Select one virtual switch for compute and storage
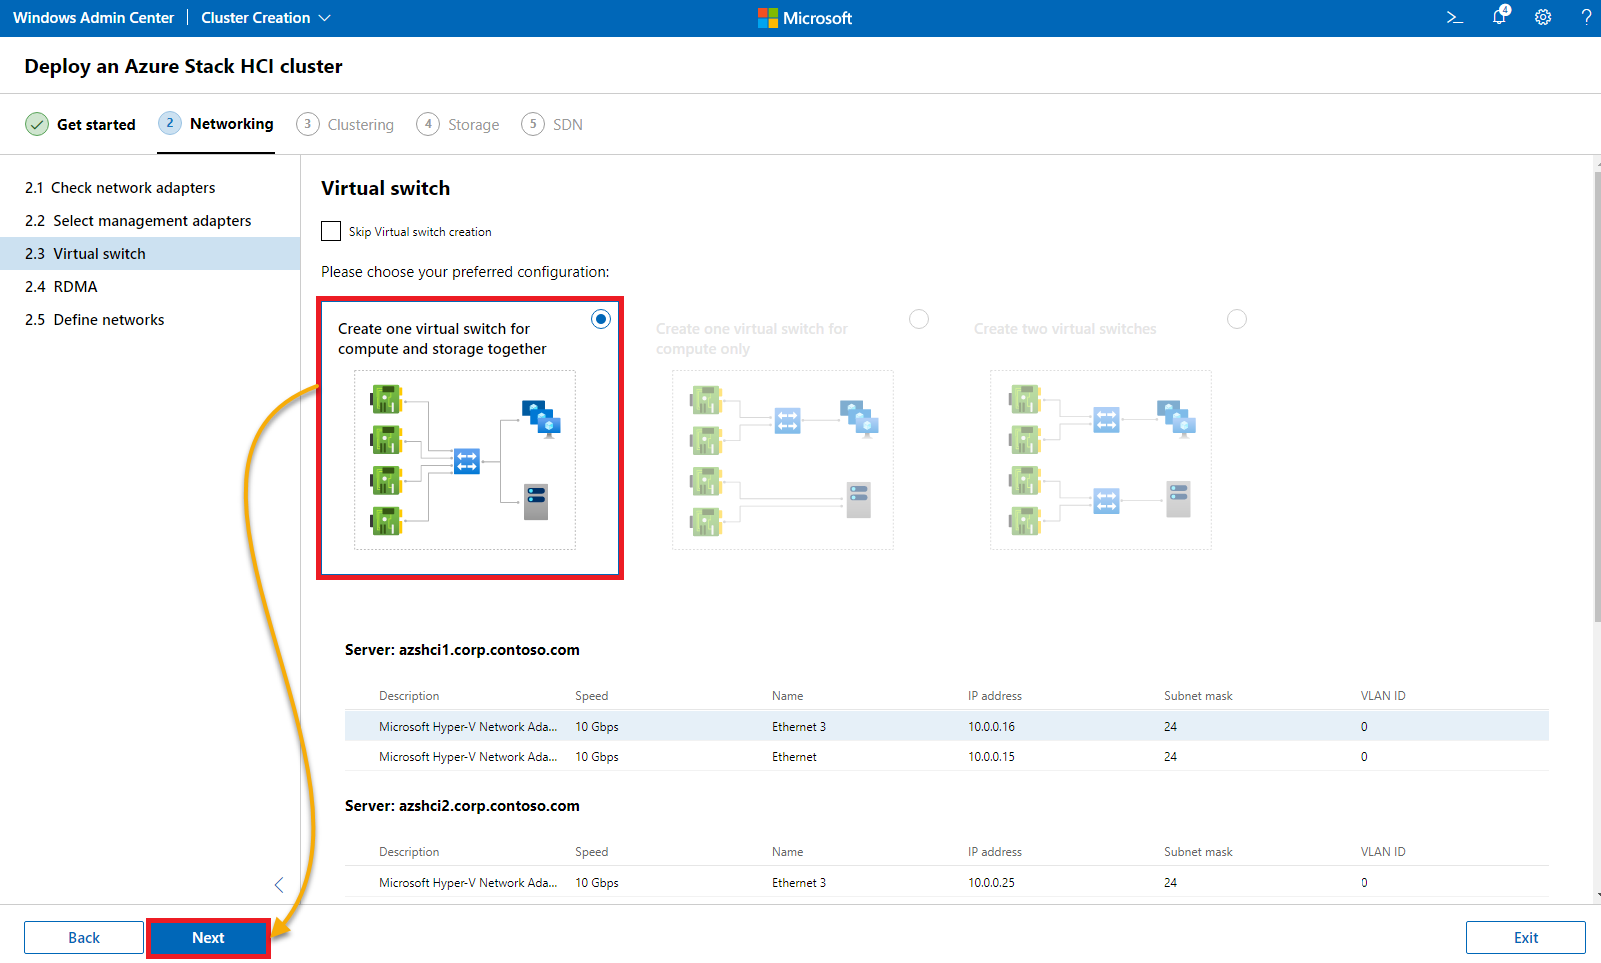Screen dimensions: 1601x963 pos(601,319)
